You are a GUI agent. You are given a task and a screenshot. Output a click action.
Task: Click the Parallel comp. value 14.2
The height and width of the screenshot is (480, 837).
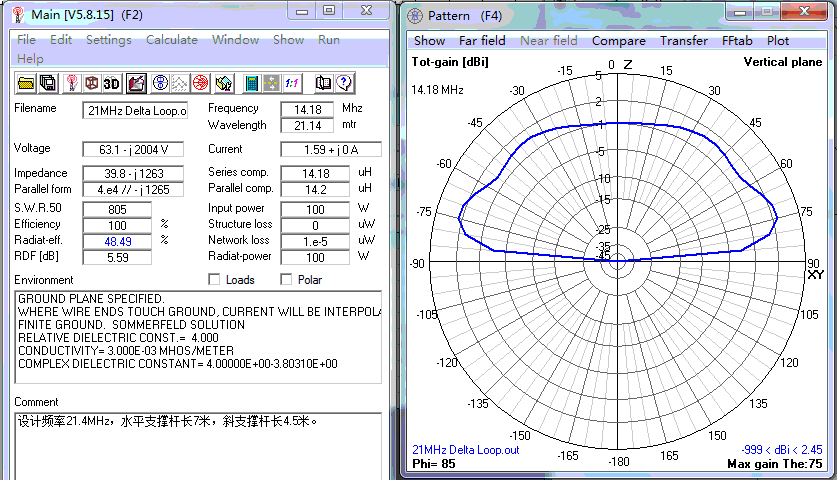(315, 189)
